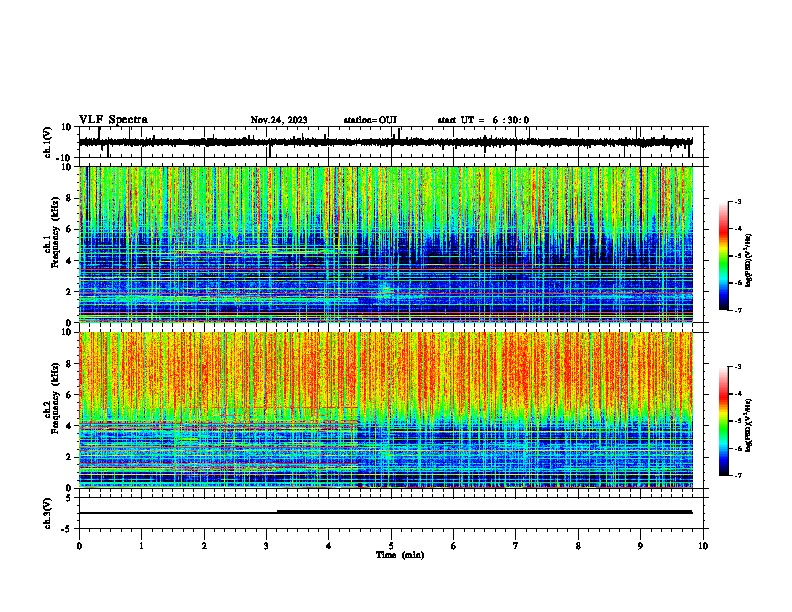Click the "VLF Spectra" plot title
792x612 pixels.
coord(113,120)
